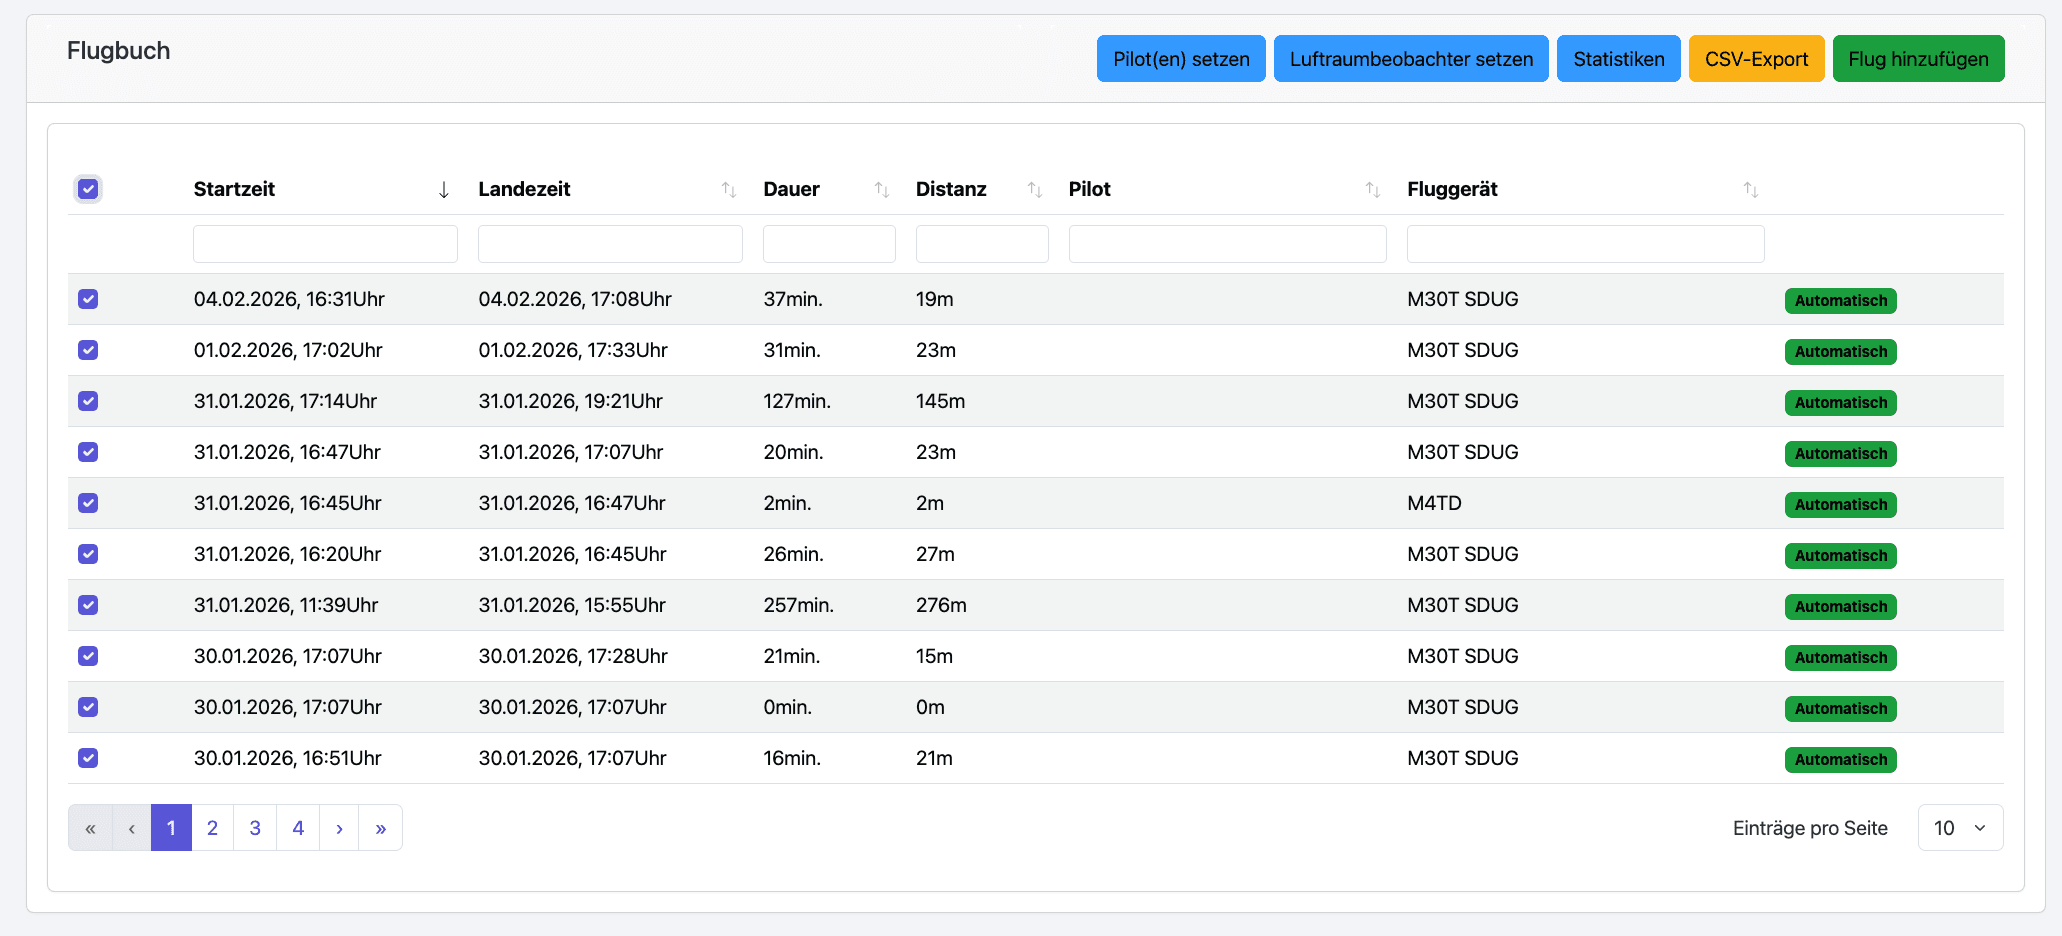Click the Flug hinzufügen button
2062x936 pixels.
coord(1917,59)
